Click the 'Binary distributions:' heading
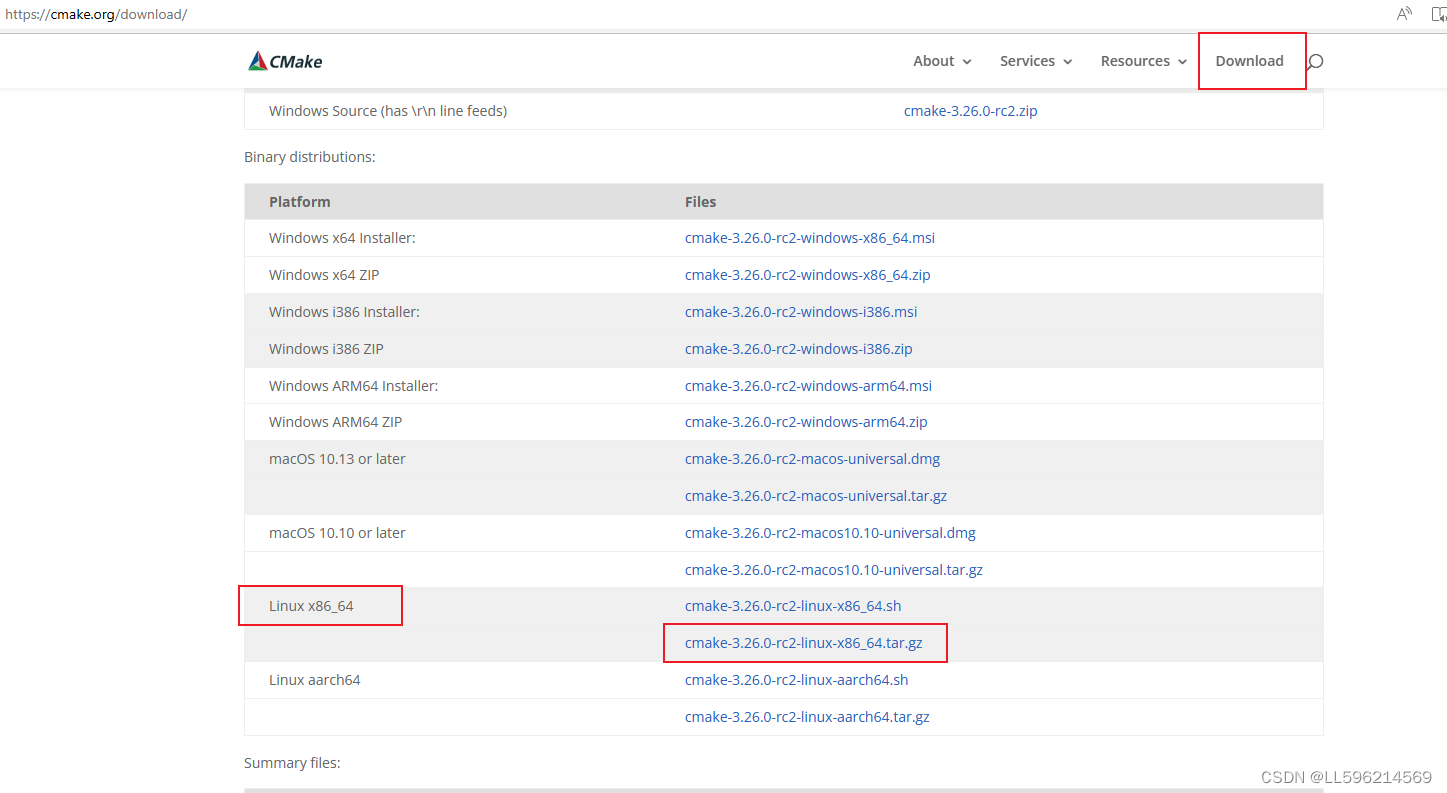Screen dimensions: 1447x793 [x=310, y=157]
